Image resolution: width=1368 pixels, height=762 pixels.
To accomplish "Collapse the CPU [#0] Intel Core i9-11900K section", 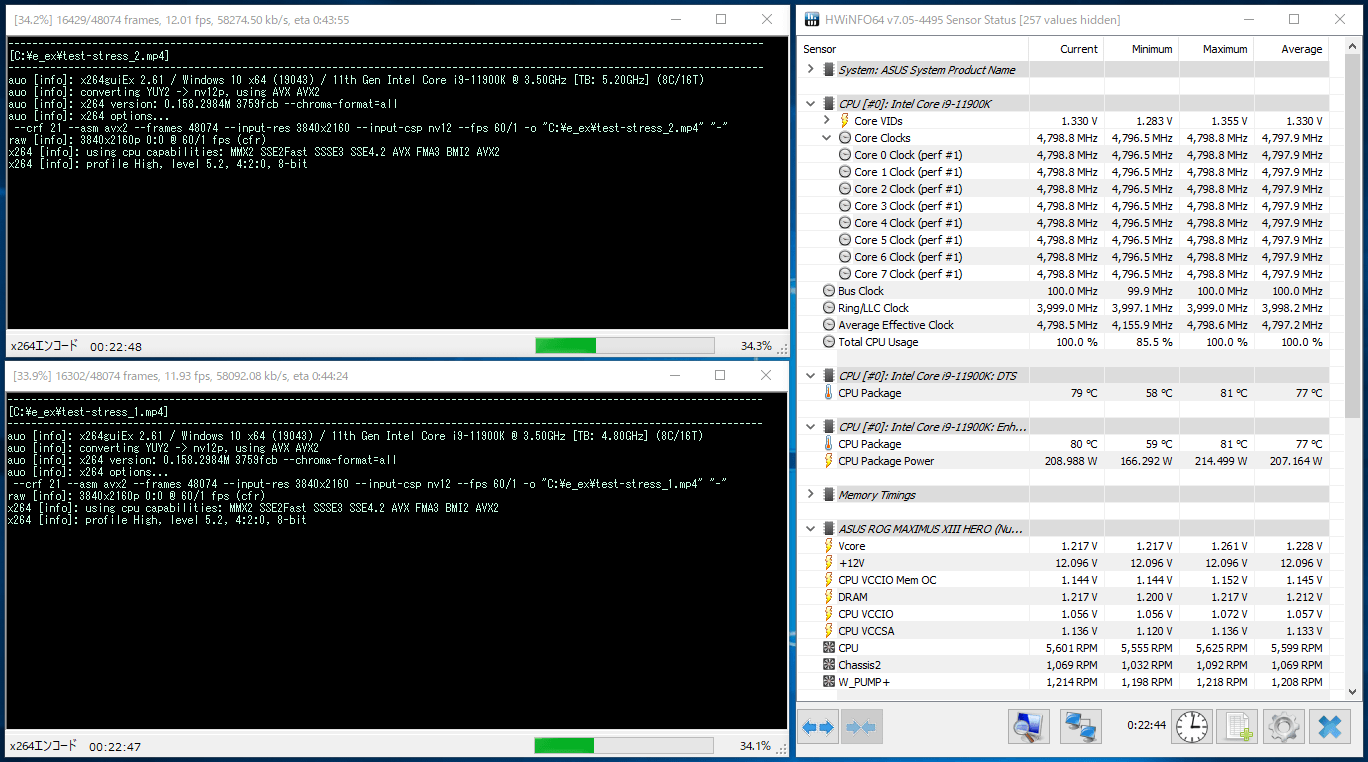I will point(811,104).
